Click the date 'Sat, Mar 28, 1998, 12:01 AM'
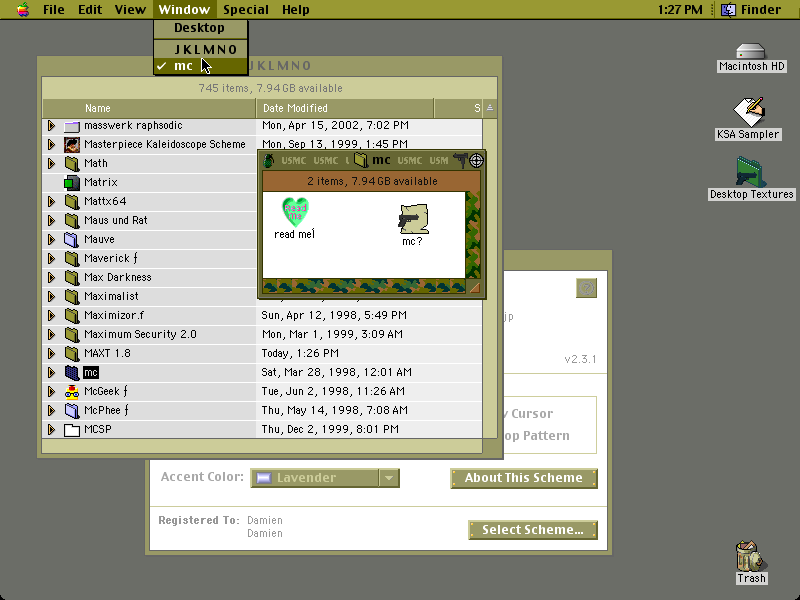The width and height of the screenshot is (800, 600). pos(336,372)
